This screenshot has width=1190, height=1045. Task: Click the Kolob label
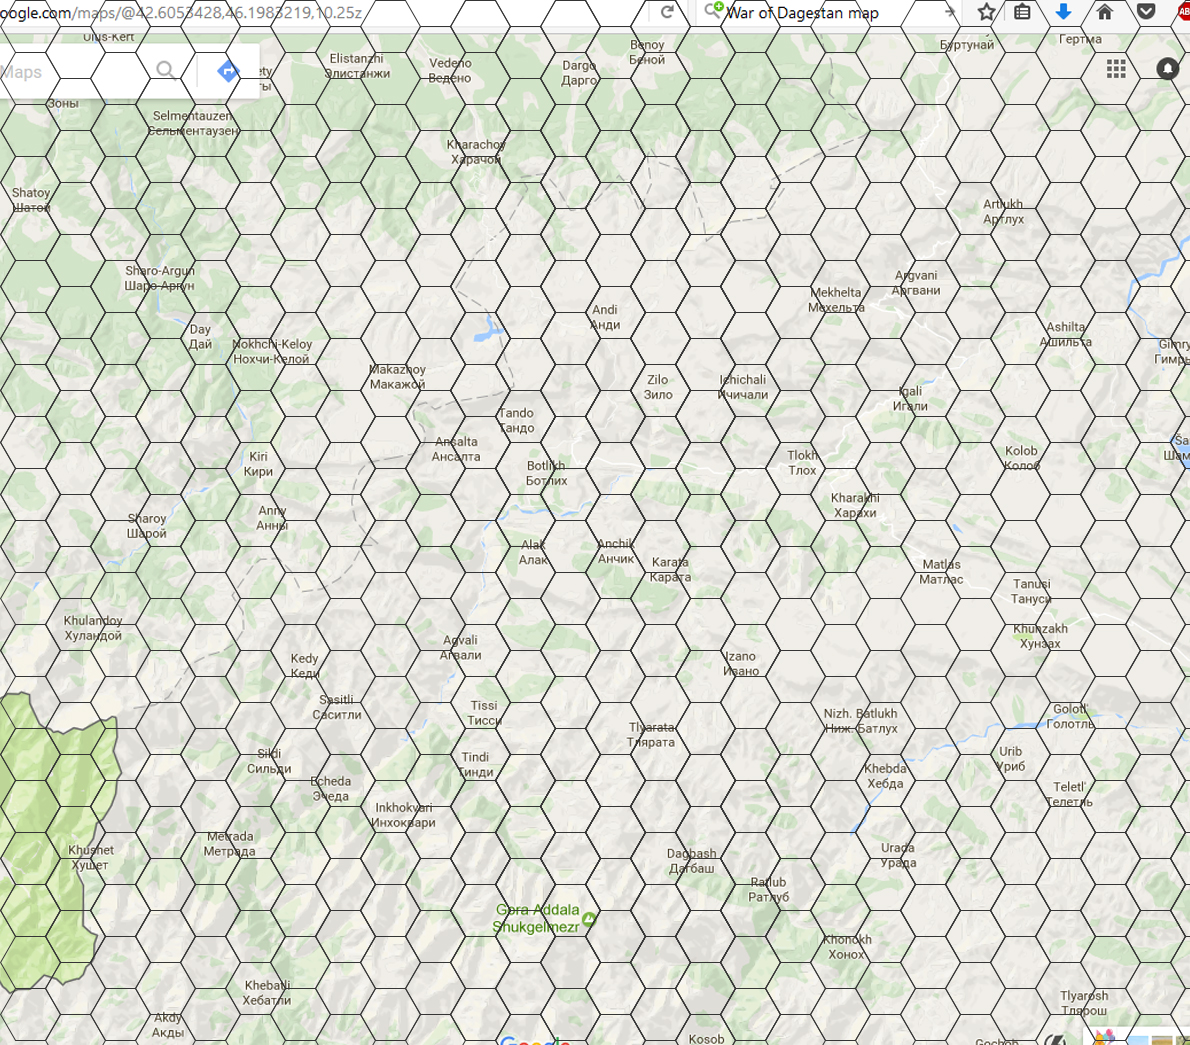tap(1022, 458)
